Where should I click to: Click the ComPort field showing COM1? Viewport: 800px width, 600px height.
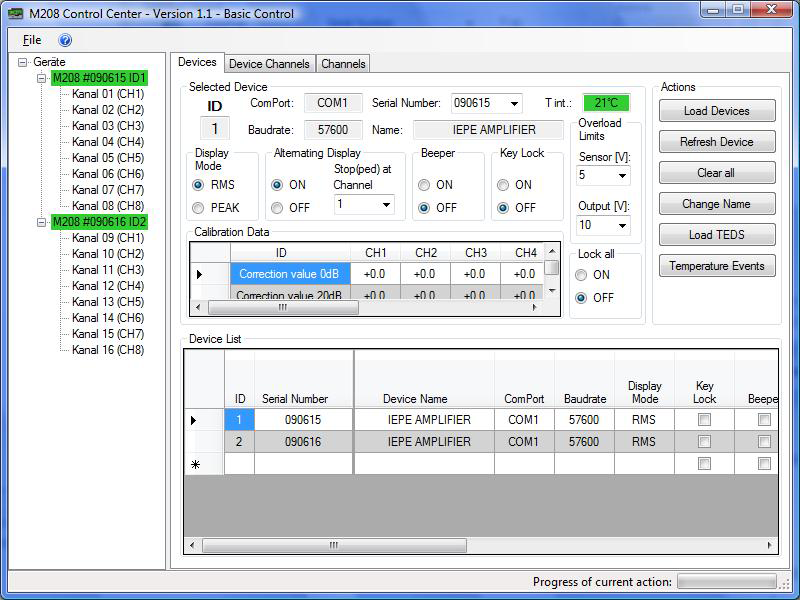coord(333,103)
